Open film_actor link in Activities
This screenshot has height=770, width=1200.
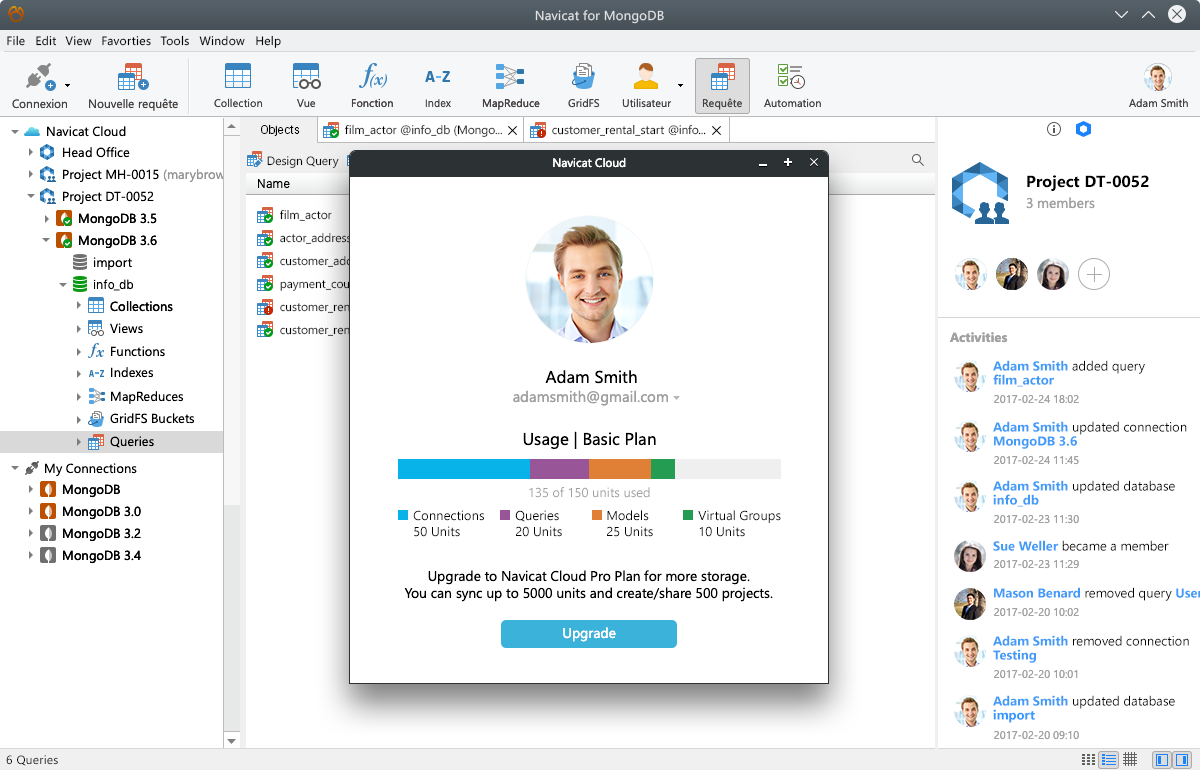pyautogui.click(x=1023, y=380)
